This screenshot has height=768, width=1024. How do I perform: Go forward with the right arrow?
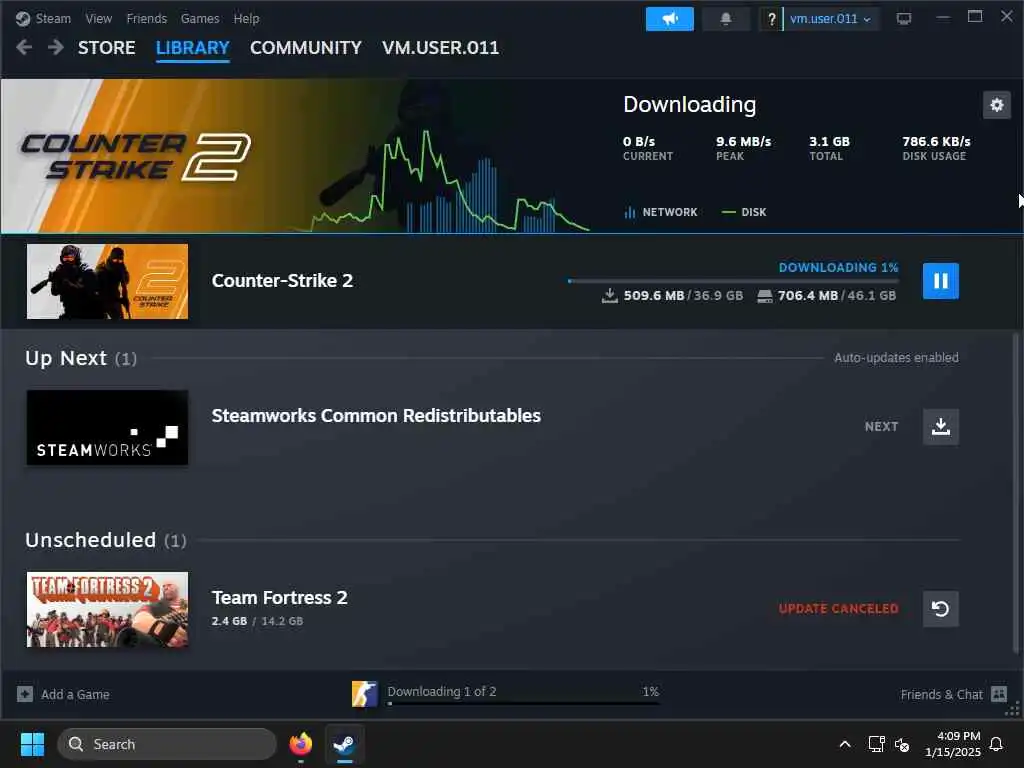(x=56, y=47)
